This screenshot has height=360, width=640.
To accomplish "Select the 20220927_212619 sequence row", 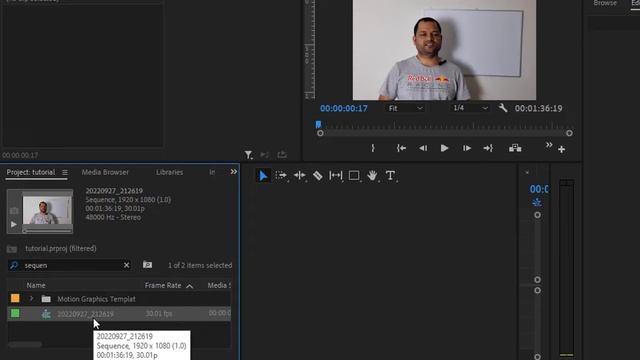I will (x=119, y=313).
